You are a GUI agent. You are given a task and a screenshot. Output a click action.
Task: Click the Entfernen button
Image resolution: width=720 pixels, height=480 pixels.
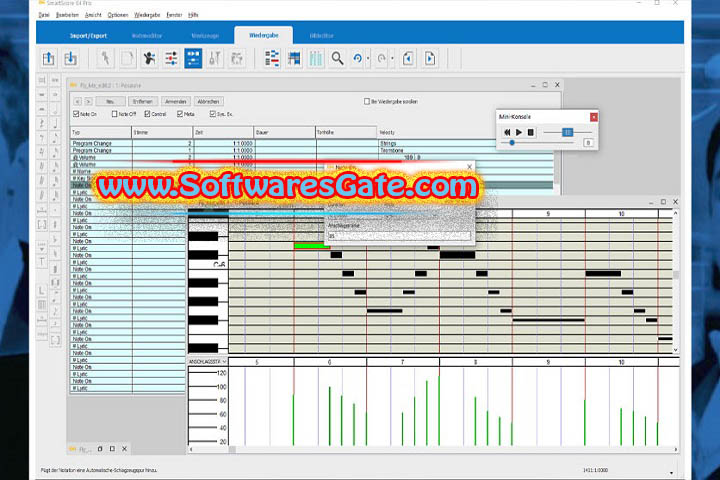143,102
